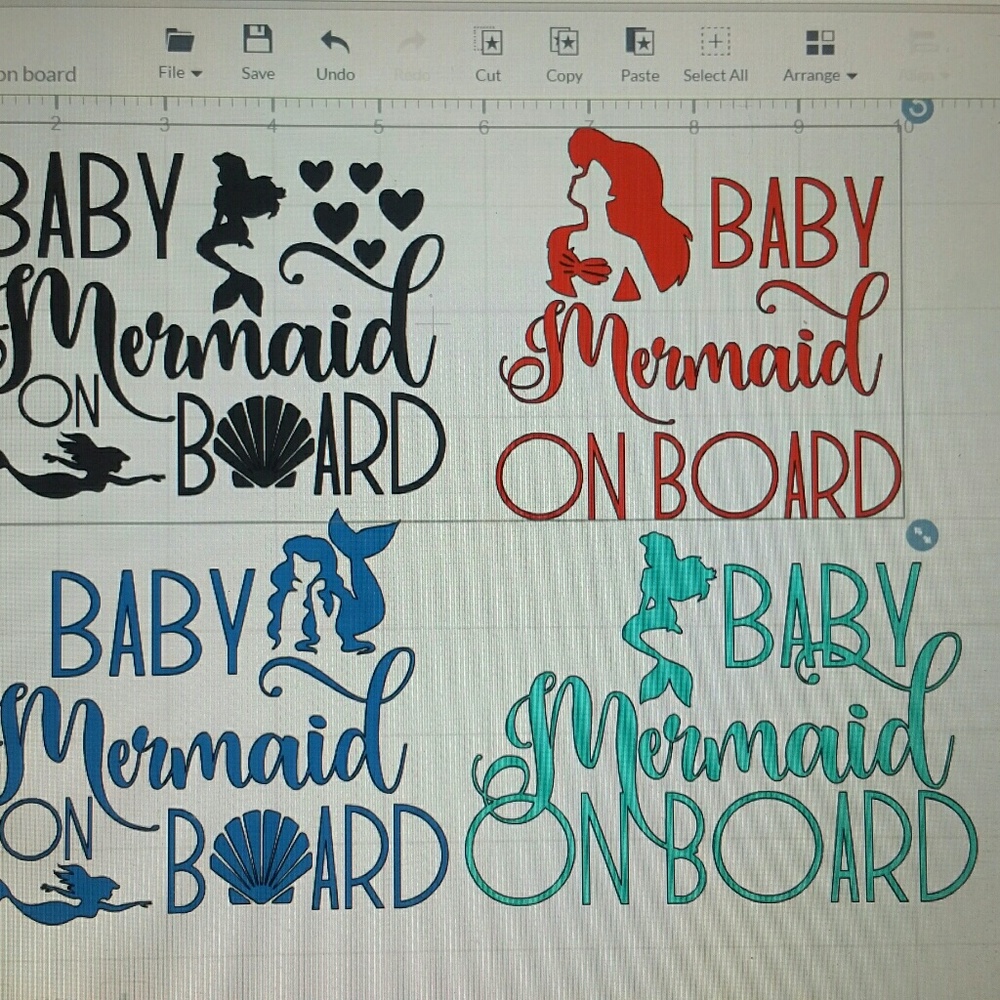Viewport: 1000px width, 1000px height.
Task: Select the red Baby Mermaid design
Action: coord(700,324)
